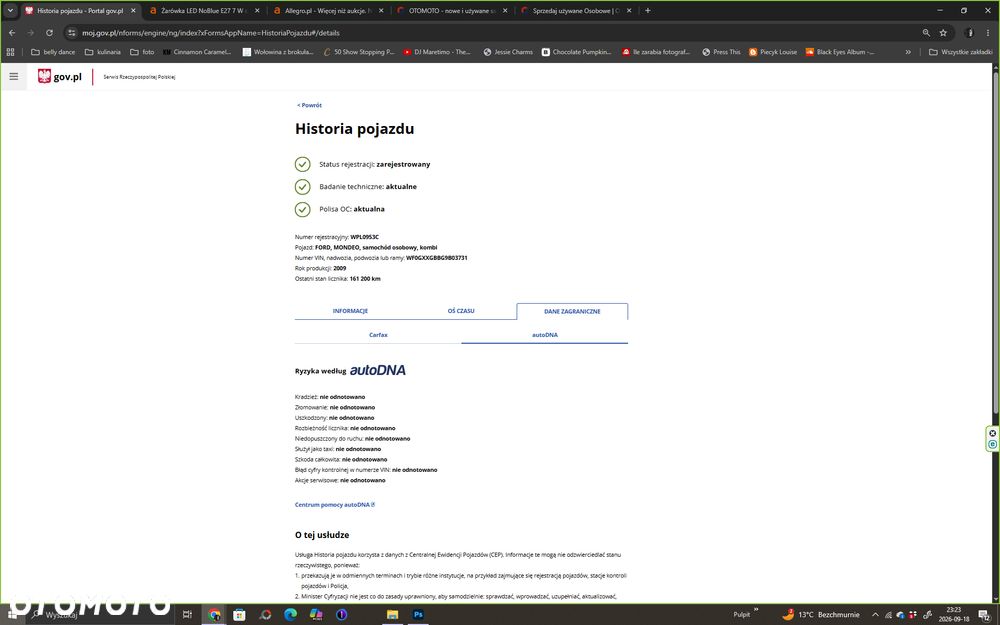Open the 'Jessie Charms' bookmark
Image resolution: width=1000 pixels, height=625 pixels.
[508, 52]
